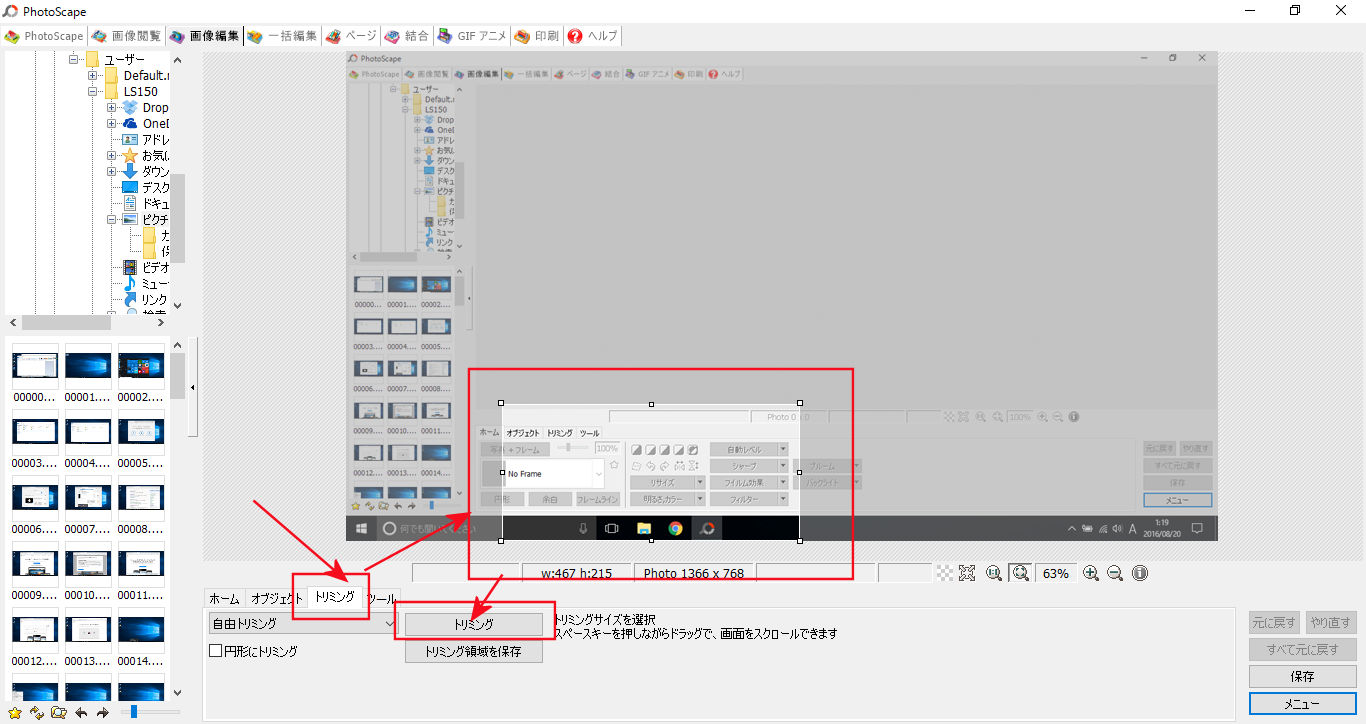Click the zoom out magnifier icon
Viewport: 1366px width, 724px height.
[x=1115, y=573]
